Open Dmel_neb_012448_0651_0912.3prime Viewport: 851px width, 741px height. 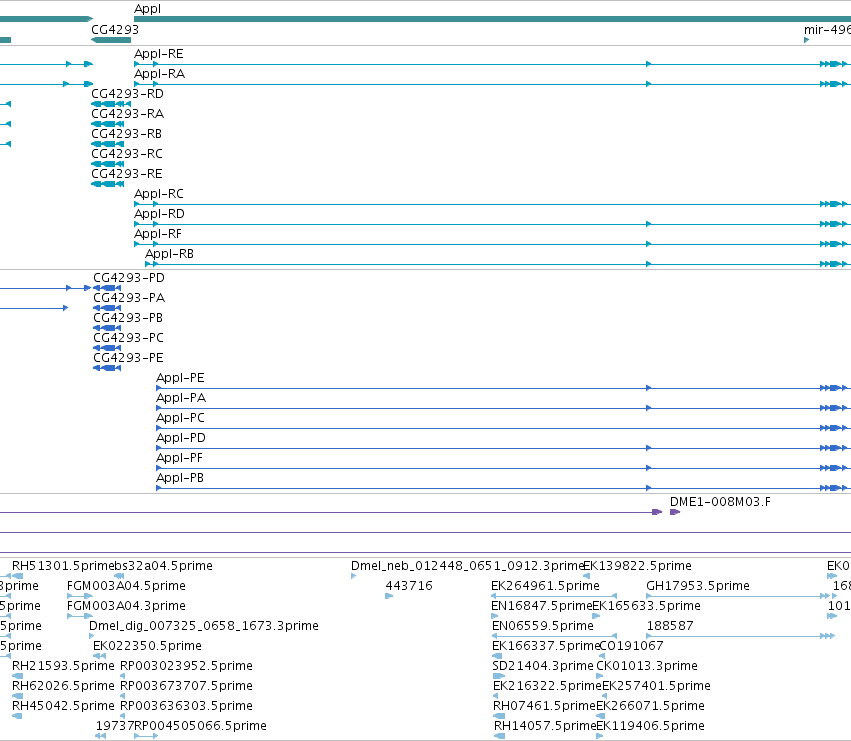click(x=467, y=566)
